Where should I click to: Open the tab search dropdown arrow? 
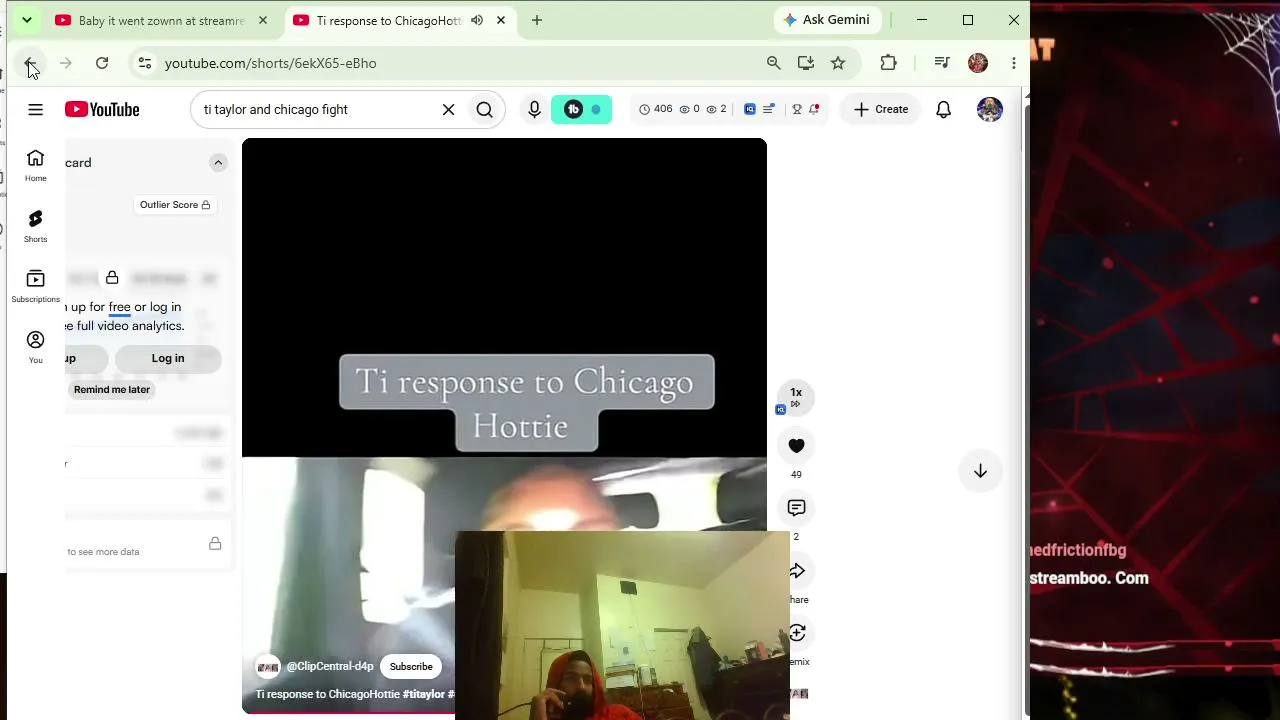(x=27, y=20)
